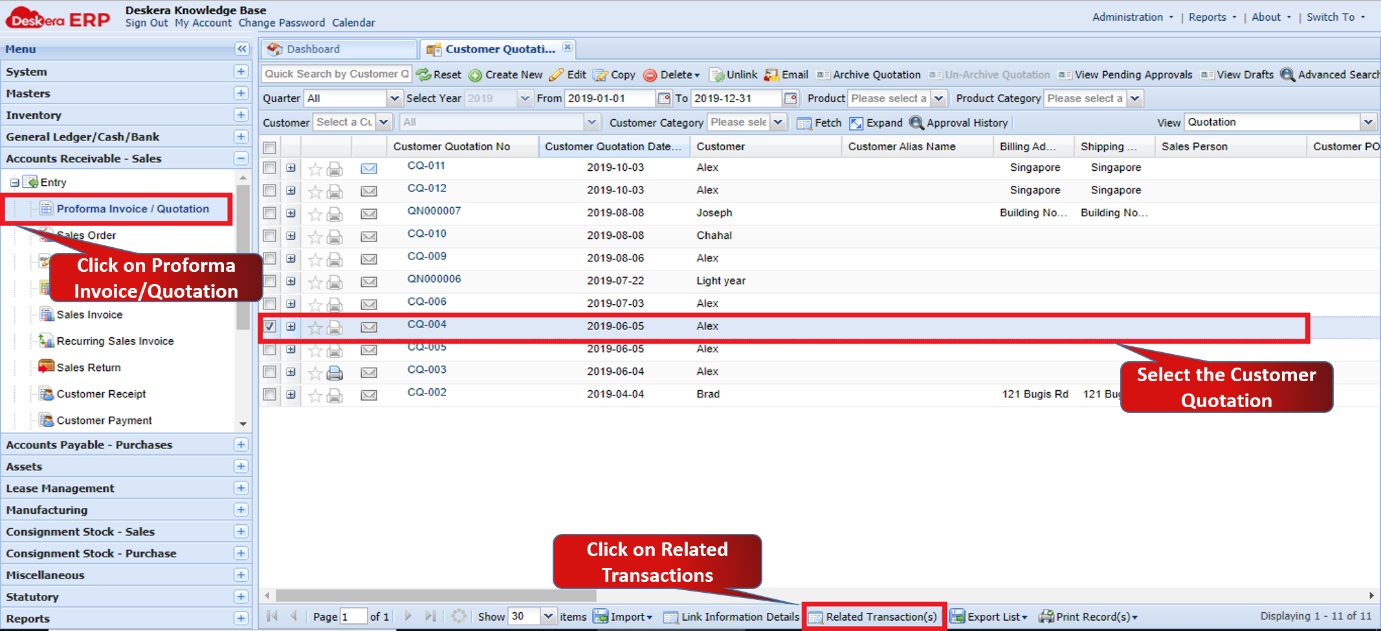This screenshot has height=631, width=1381.
Task: Click the envelope icon in CQ-009 row
Action: pos(369,259)
